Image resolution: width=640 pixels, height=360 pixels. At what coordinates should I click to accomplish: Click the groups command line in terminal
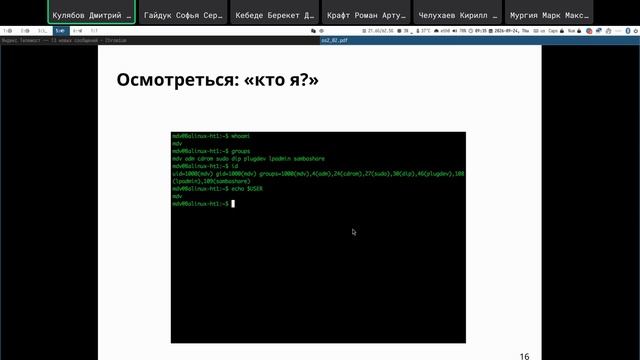[211, 151]
